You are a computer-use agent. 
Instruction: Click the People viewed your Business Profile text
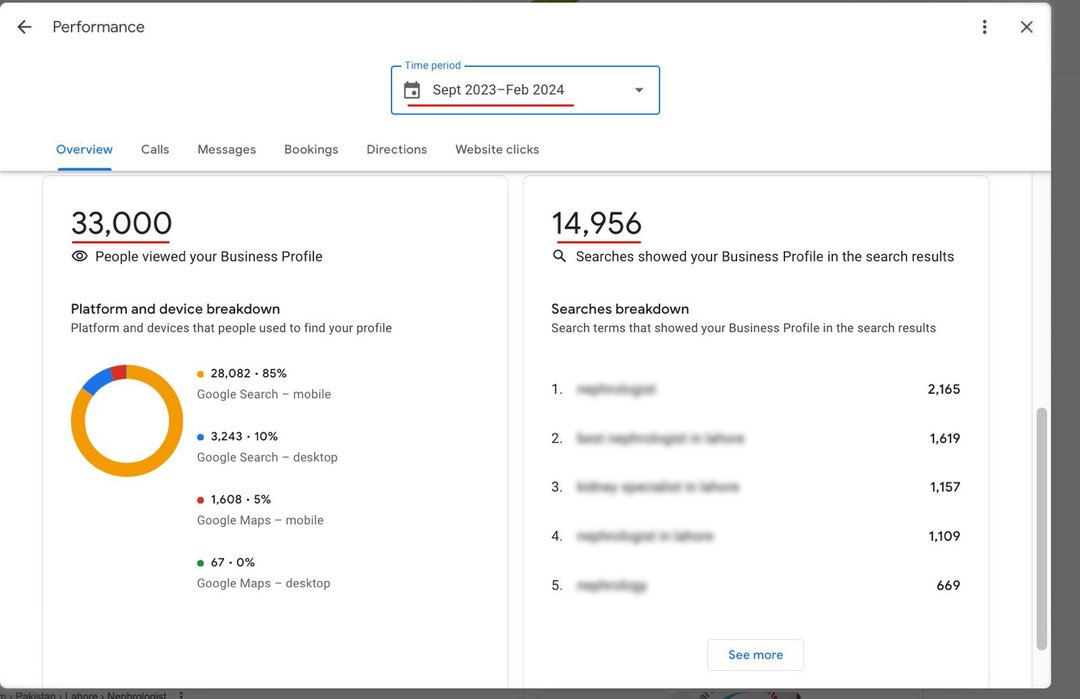click(209, 256)
